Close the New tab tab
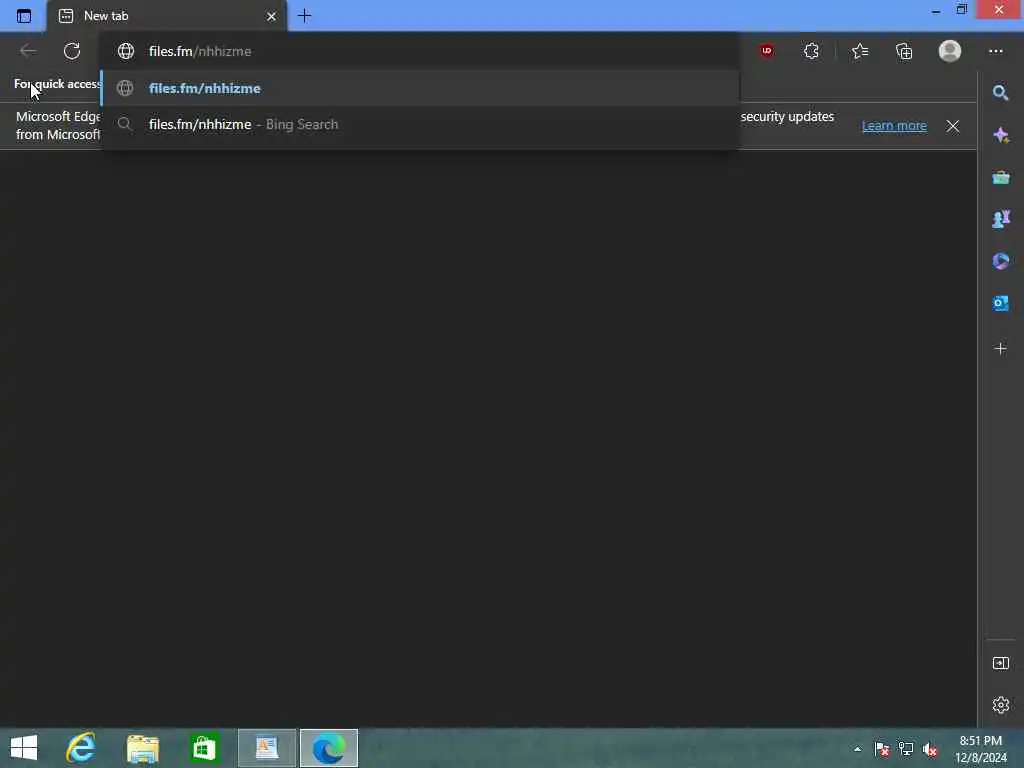1024x768 pixels. (271, 16)
